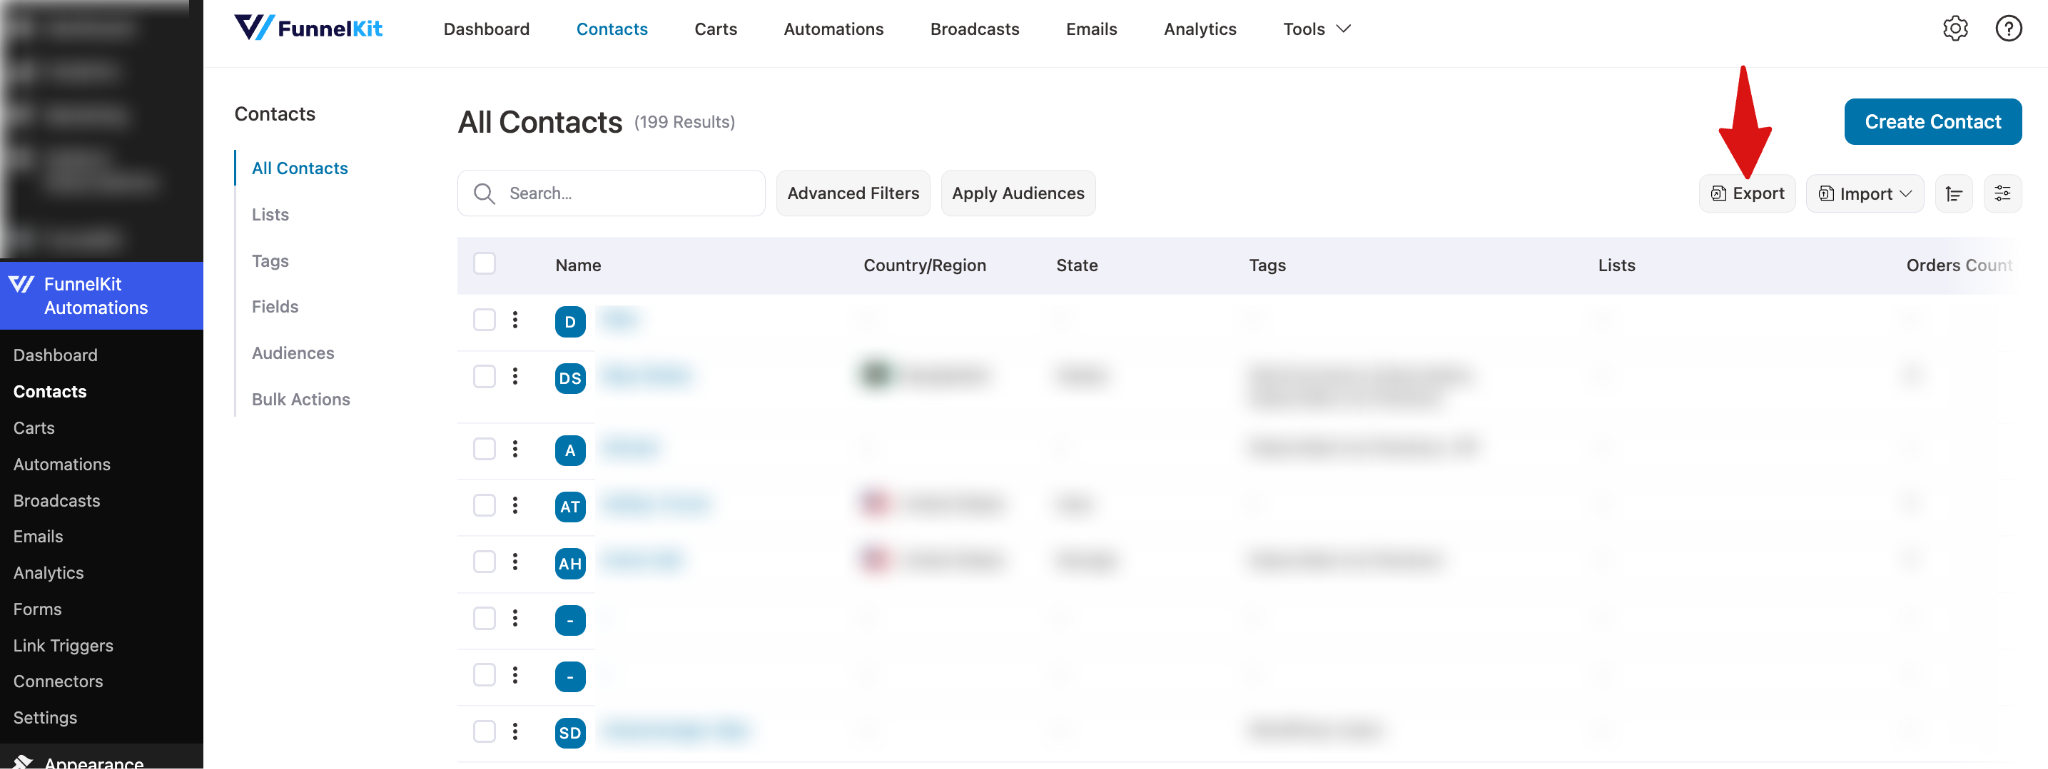This screenshot has width=2048, height=769.
Task: Click the FunnelKit logo
Action: (308, 28)
